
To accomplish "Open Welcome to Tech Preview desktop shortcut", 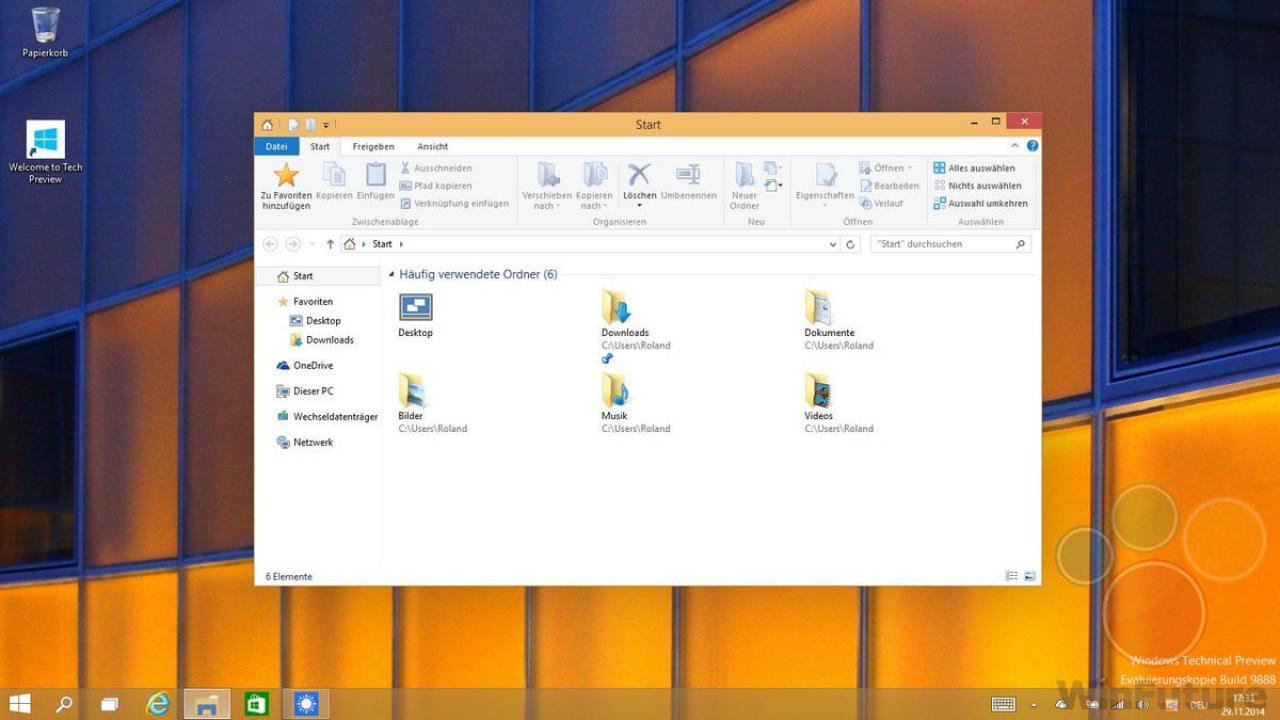I will point(45,153).
